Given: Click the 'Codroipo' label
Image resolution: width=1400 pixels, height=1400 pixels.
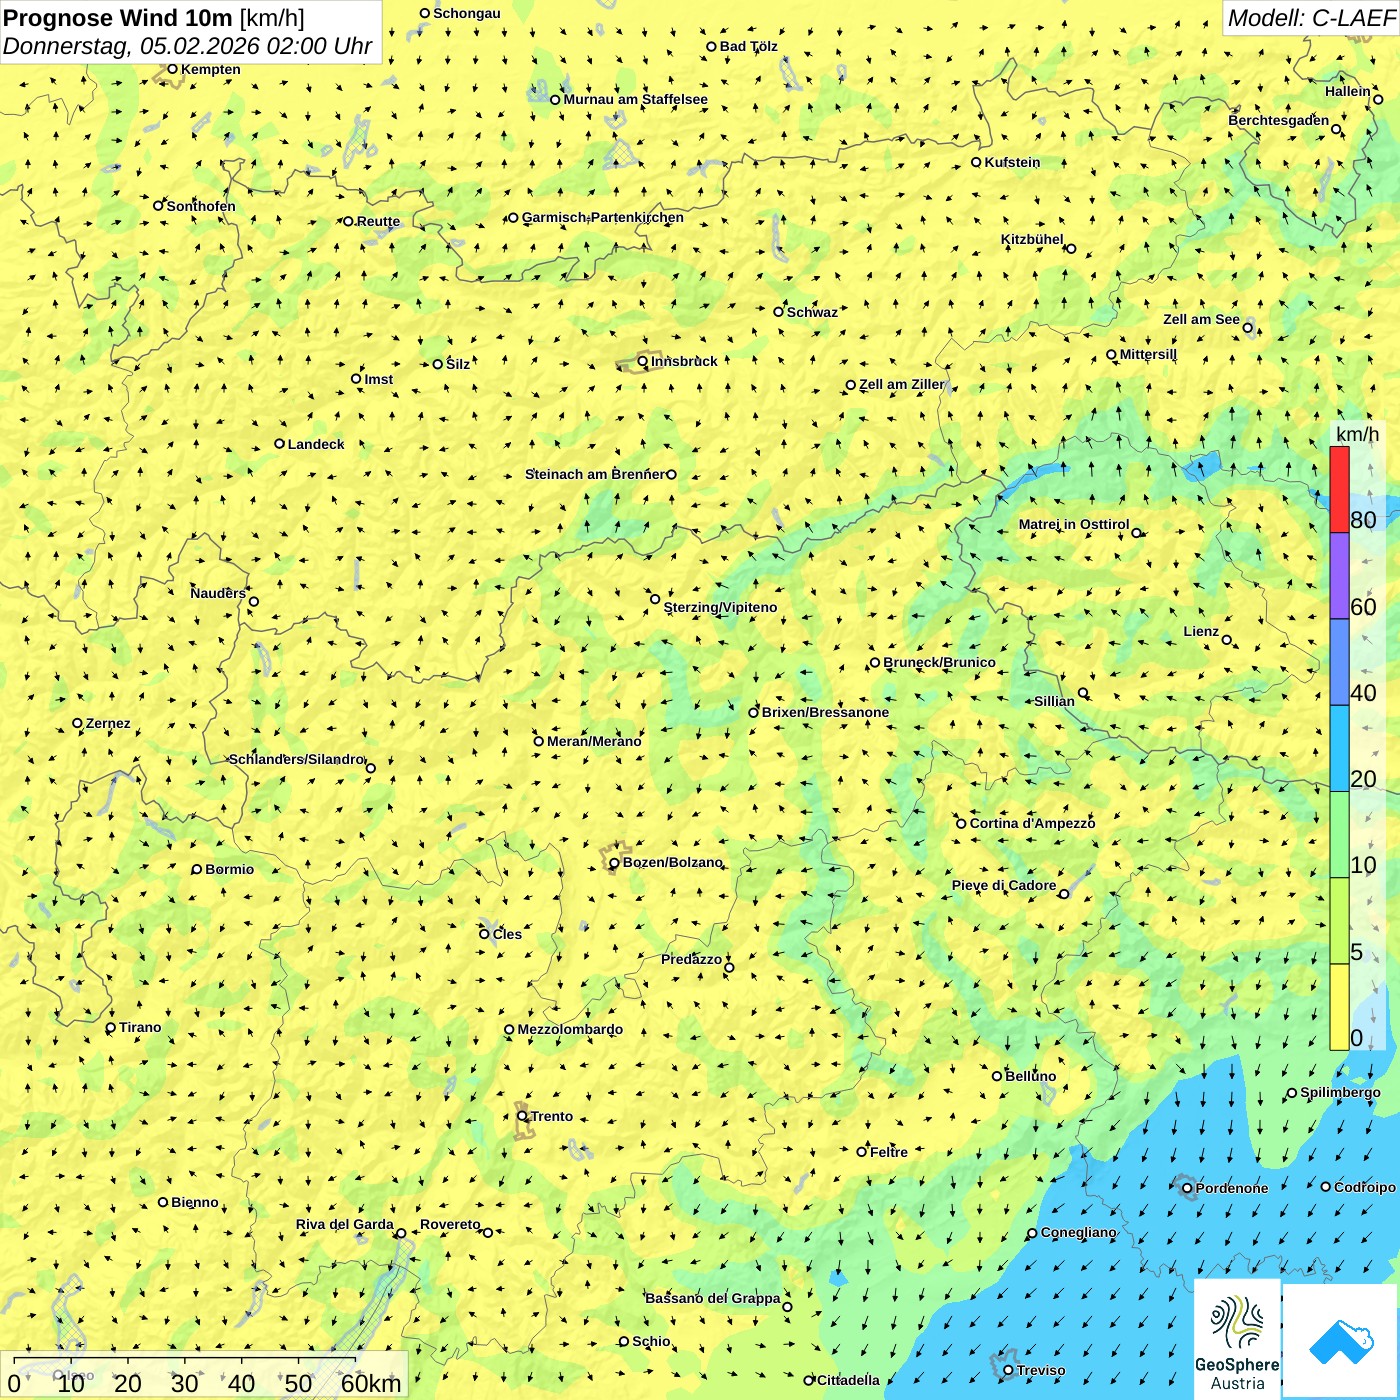Looking at the screenshot, I should [1365, 1187].
